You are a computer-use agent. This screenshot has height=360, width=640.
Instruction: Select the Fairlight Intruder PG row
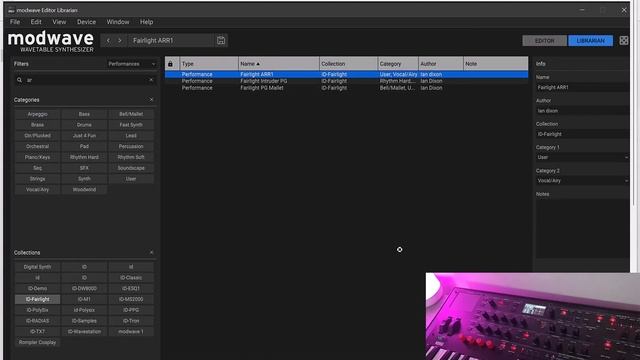click(x=346, y=81)
